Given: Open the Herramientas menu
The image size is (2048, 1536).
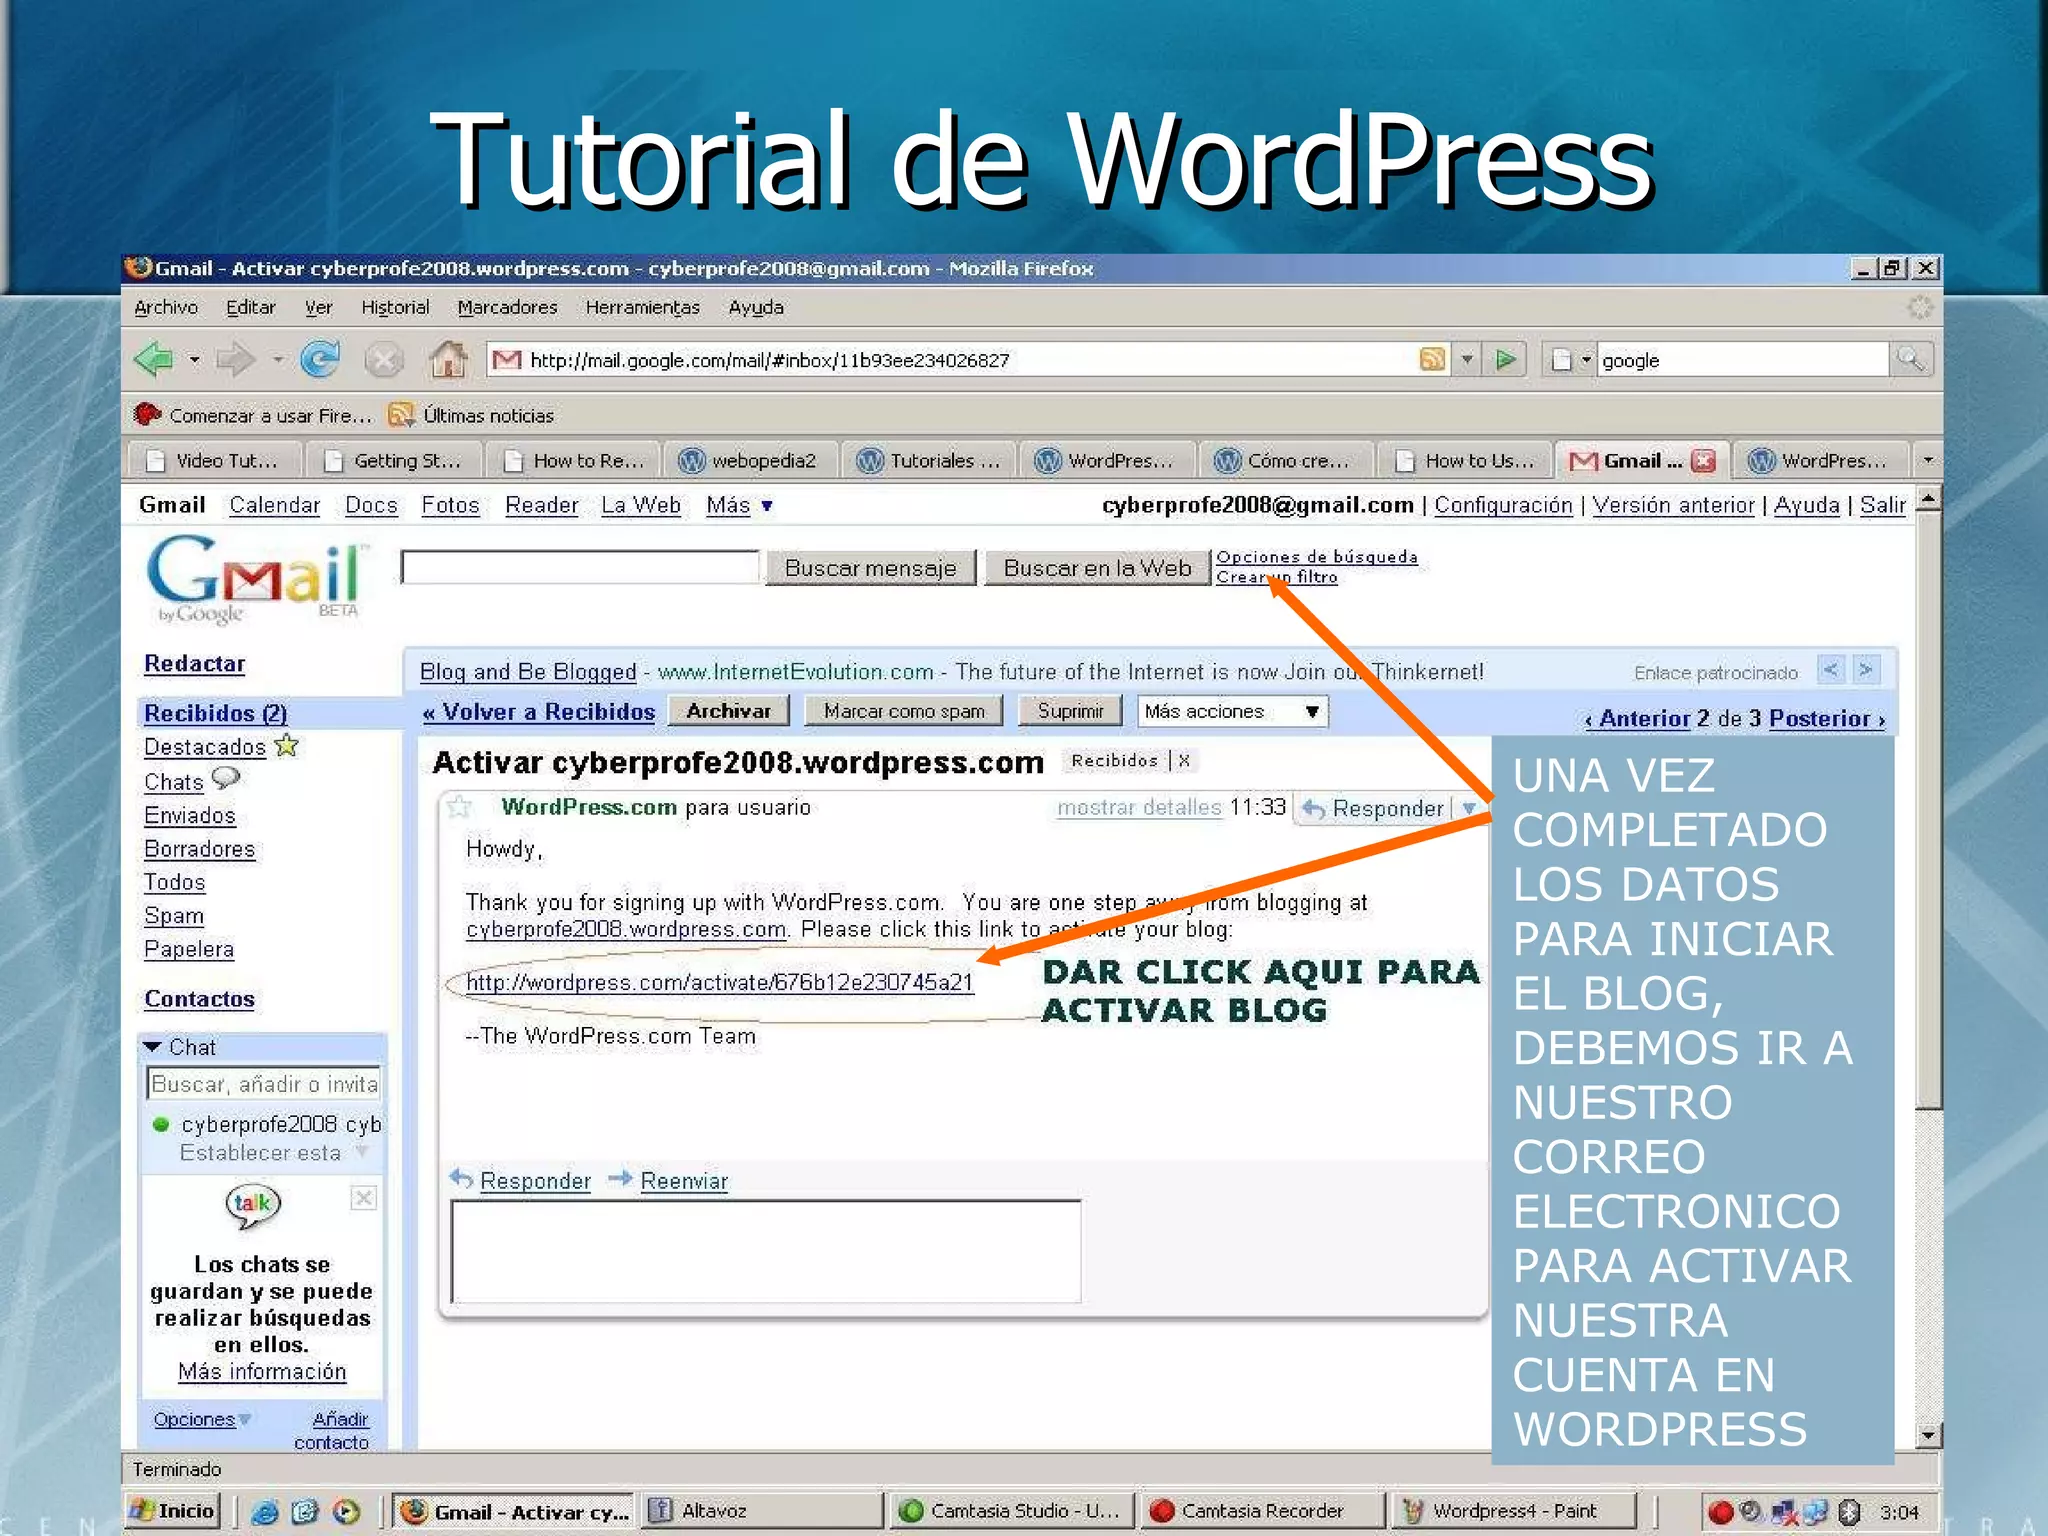Looking at the screenshot, I should (x=643, y=308).
